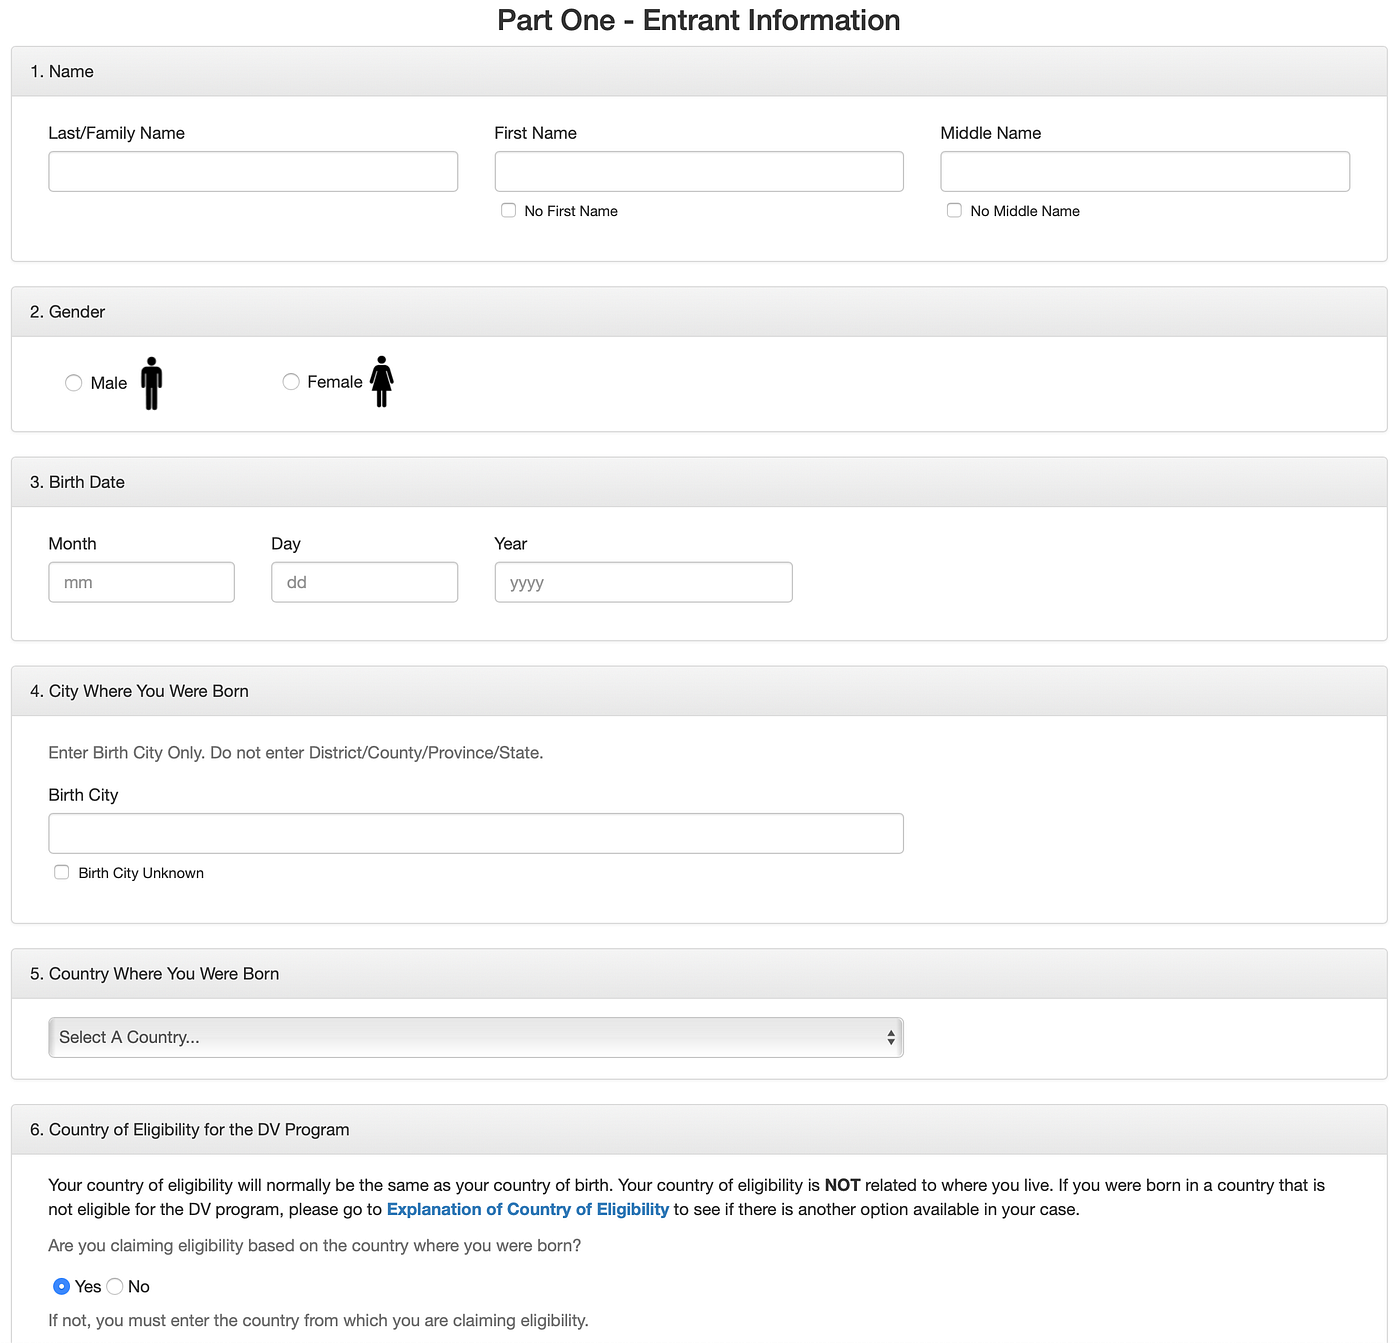Choose No for eligibility by birth country
This screenshot has width=1400, height=1343.
coord(115,1286)
